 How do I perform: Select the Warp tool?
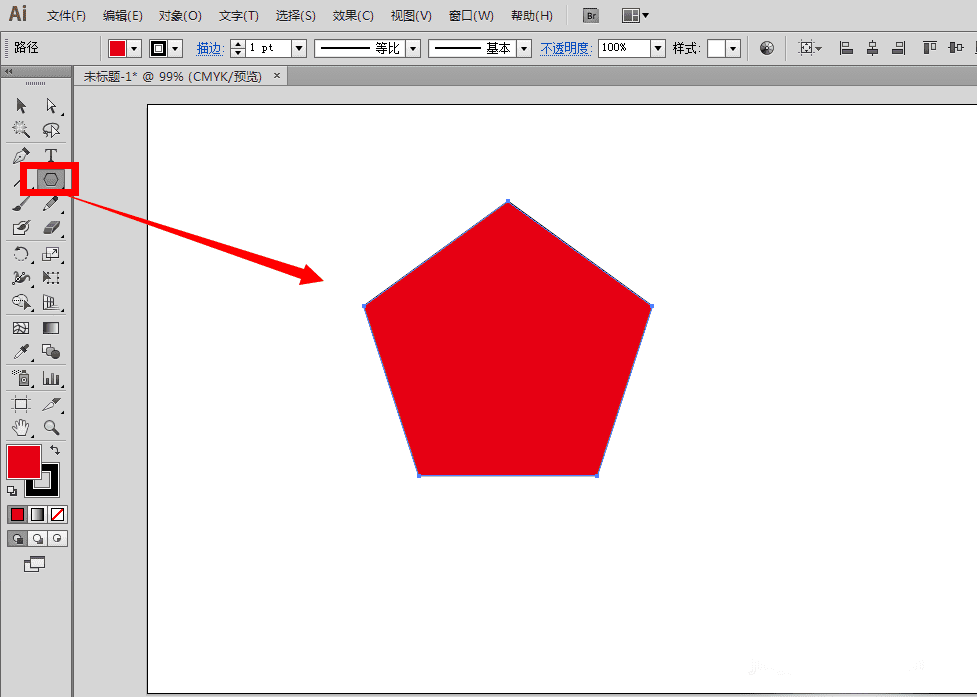coord(21,278)
